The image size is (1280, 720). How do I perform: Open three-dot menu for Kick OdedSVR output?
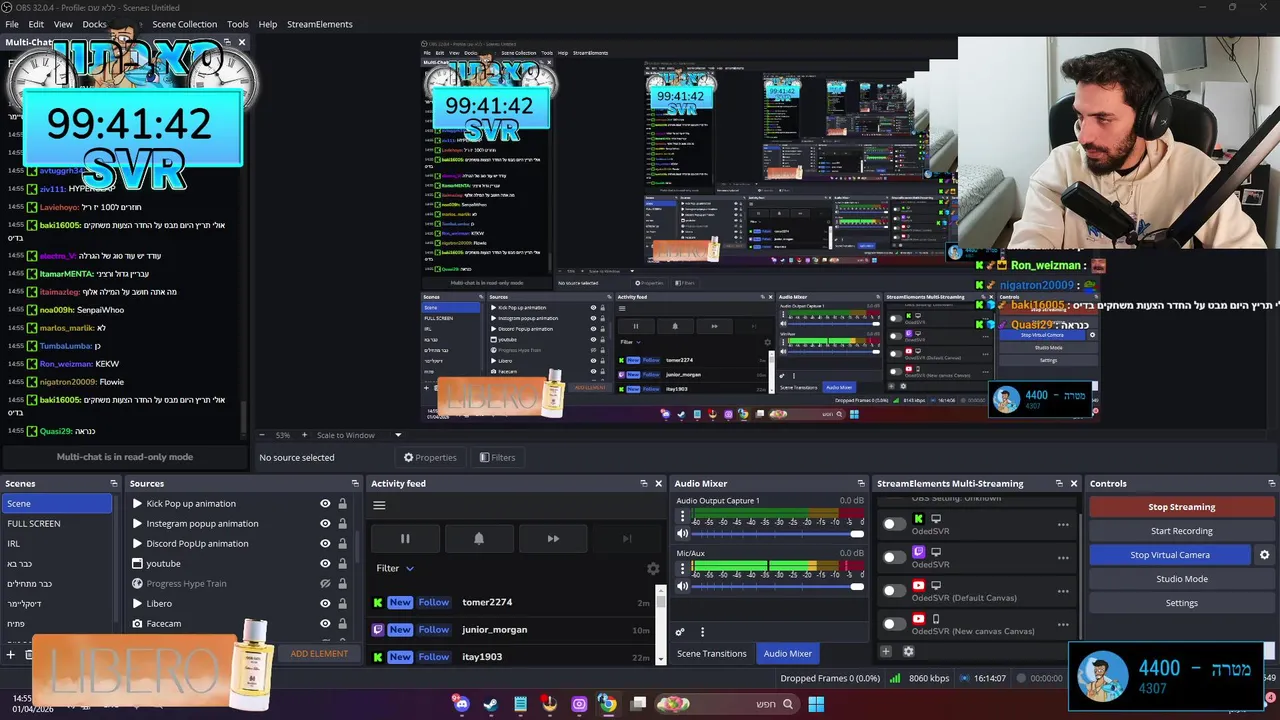1063,524
